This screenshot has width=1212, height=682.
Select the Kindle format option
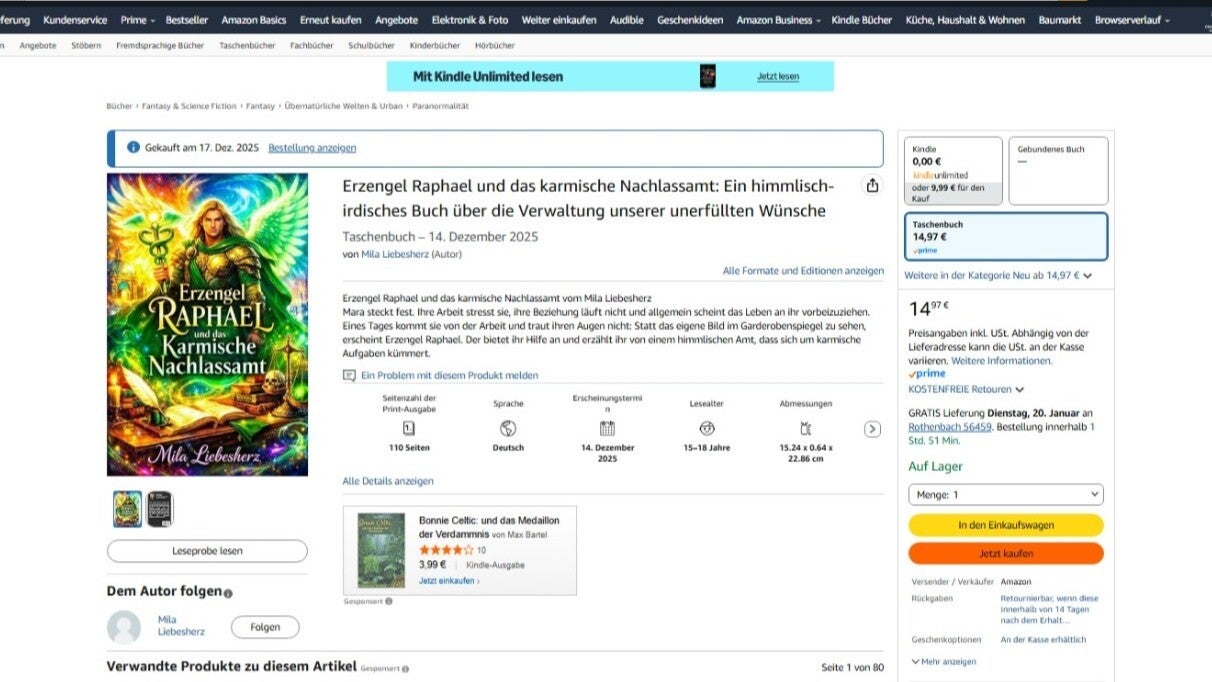pyautogui.click(x=953, y=171)
